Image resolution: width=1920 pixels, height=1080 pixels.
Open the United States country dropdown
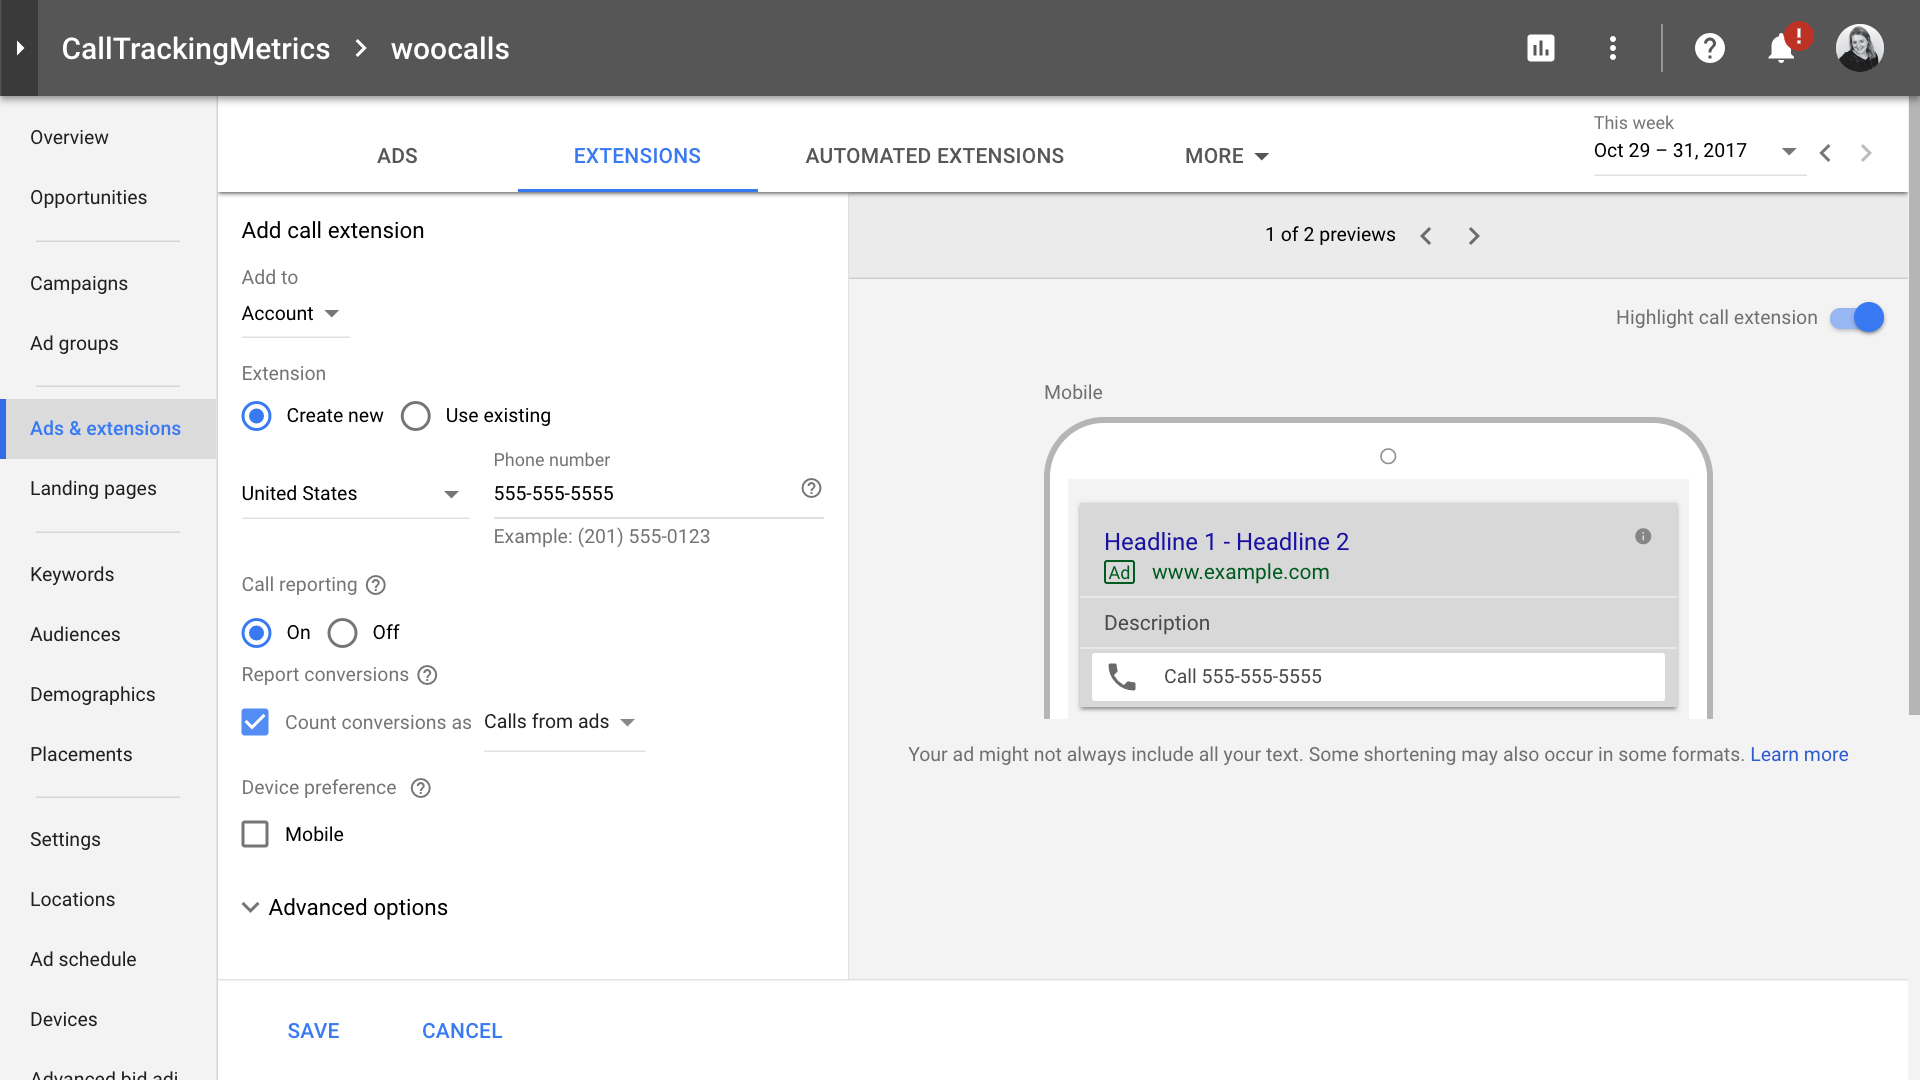pos(351,494)
